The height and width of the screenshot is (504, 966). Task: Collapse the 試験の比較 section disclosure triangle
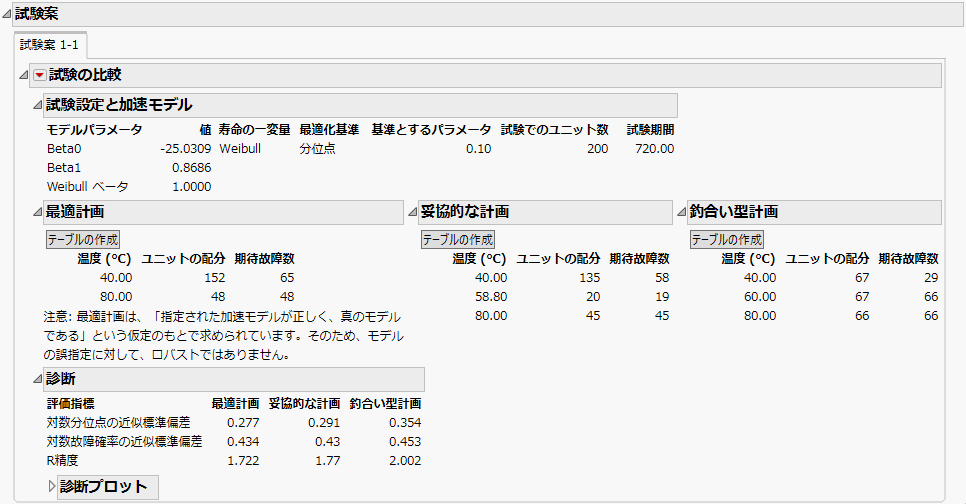(x=24, y=75)
